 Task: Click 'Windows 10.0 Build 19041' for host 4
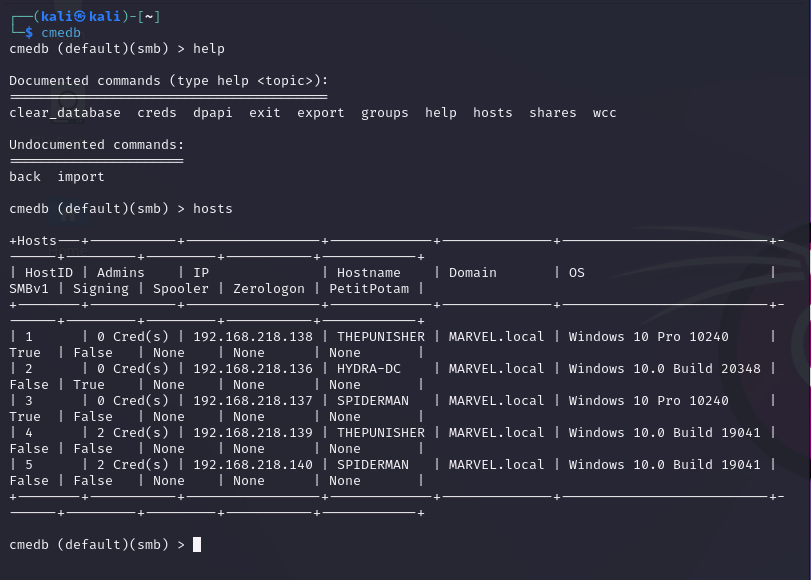[x=665, y=433]
